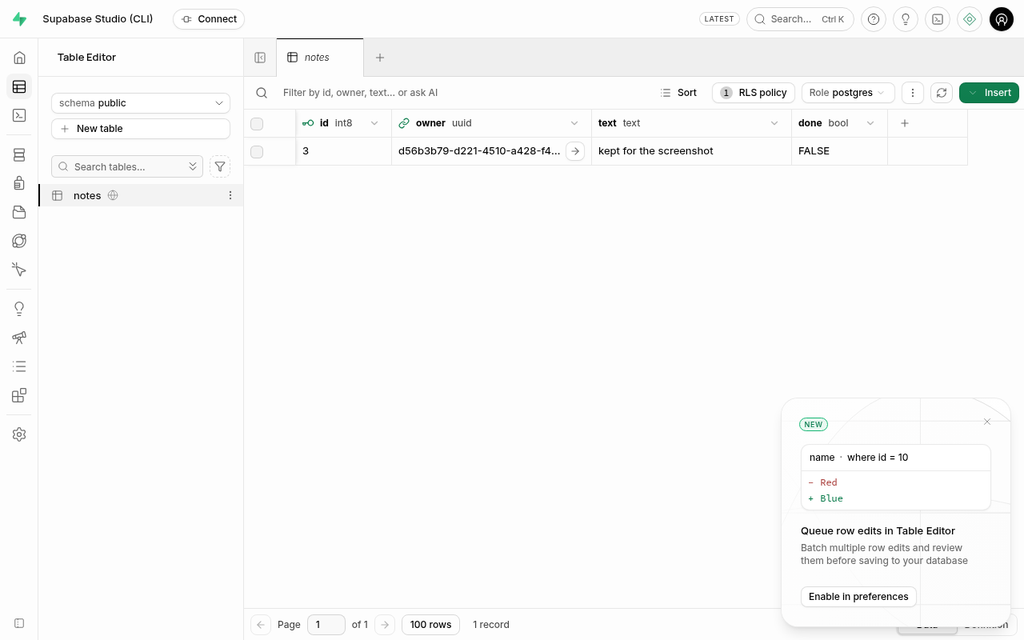Open the top bar lightbulb advisor icon
Image resolution: width=1024 pixels, height=640 pixels.
pyautogui.click(x=905, y=19)
